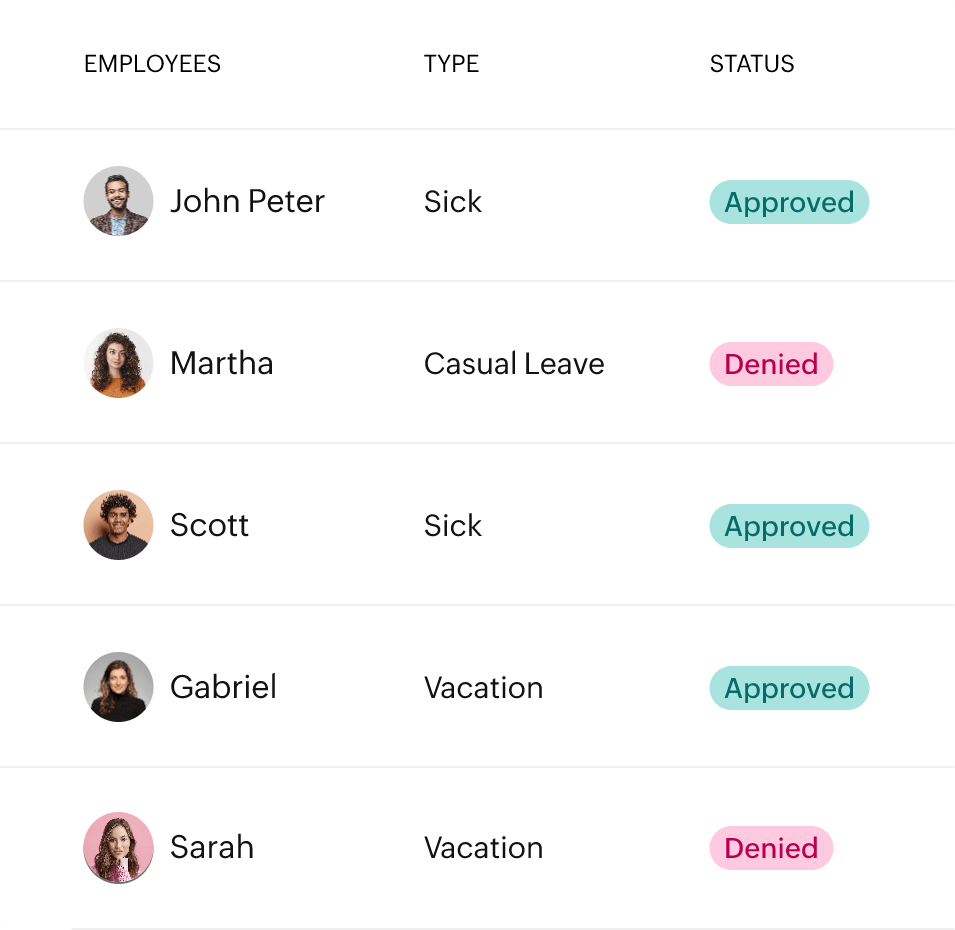Toggle Sarah's Denied status

pos(771,848)
